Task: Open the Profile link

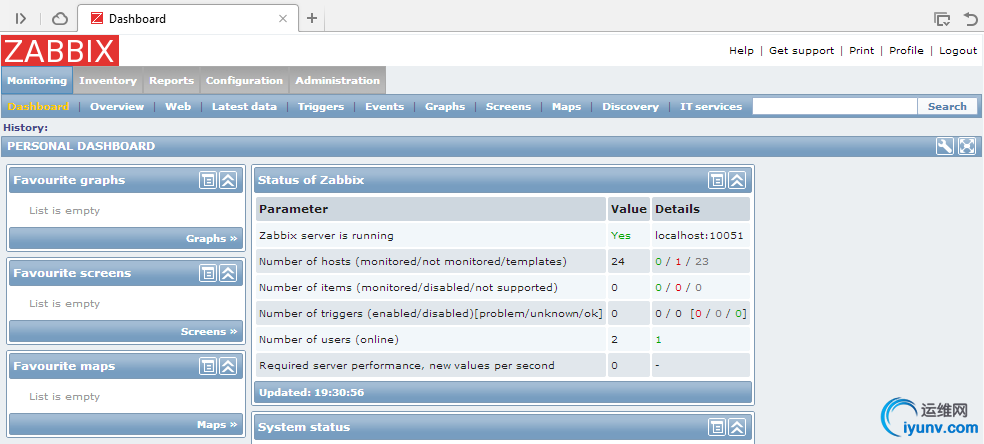Action: click(x=906, y=51)
